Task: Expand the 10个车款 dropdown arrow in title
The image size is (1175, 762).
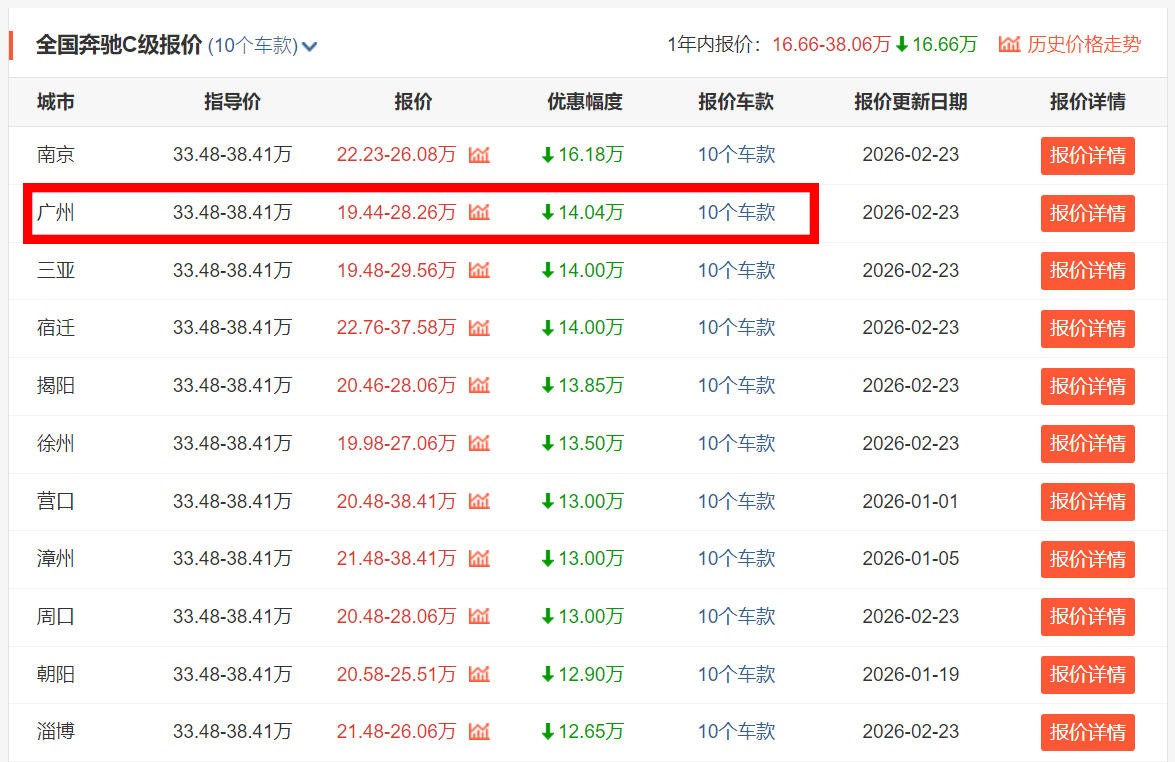Action: click(309, 46)
